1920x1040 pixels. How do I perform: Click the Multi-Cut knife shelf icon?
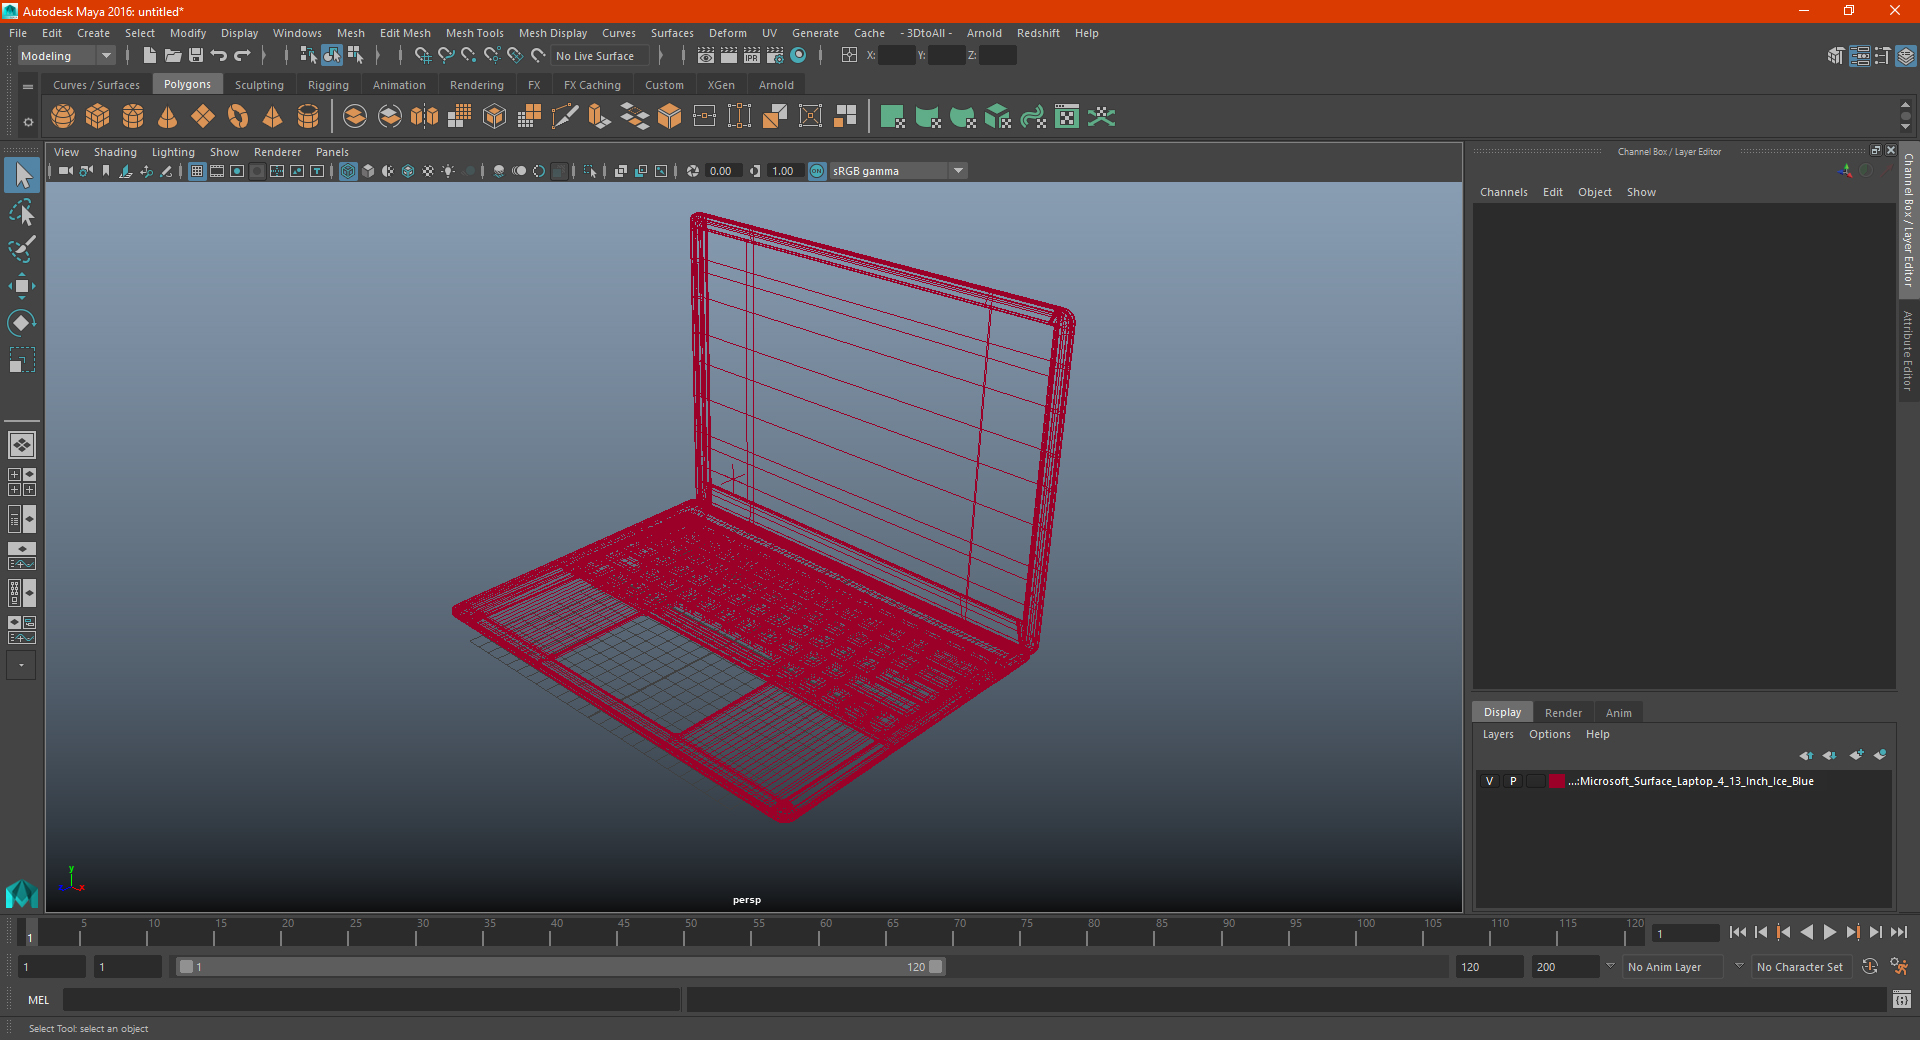tap(565, 117)
